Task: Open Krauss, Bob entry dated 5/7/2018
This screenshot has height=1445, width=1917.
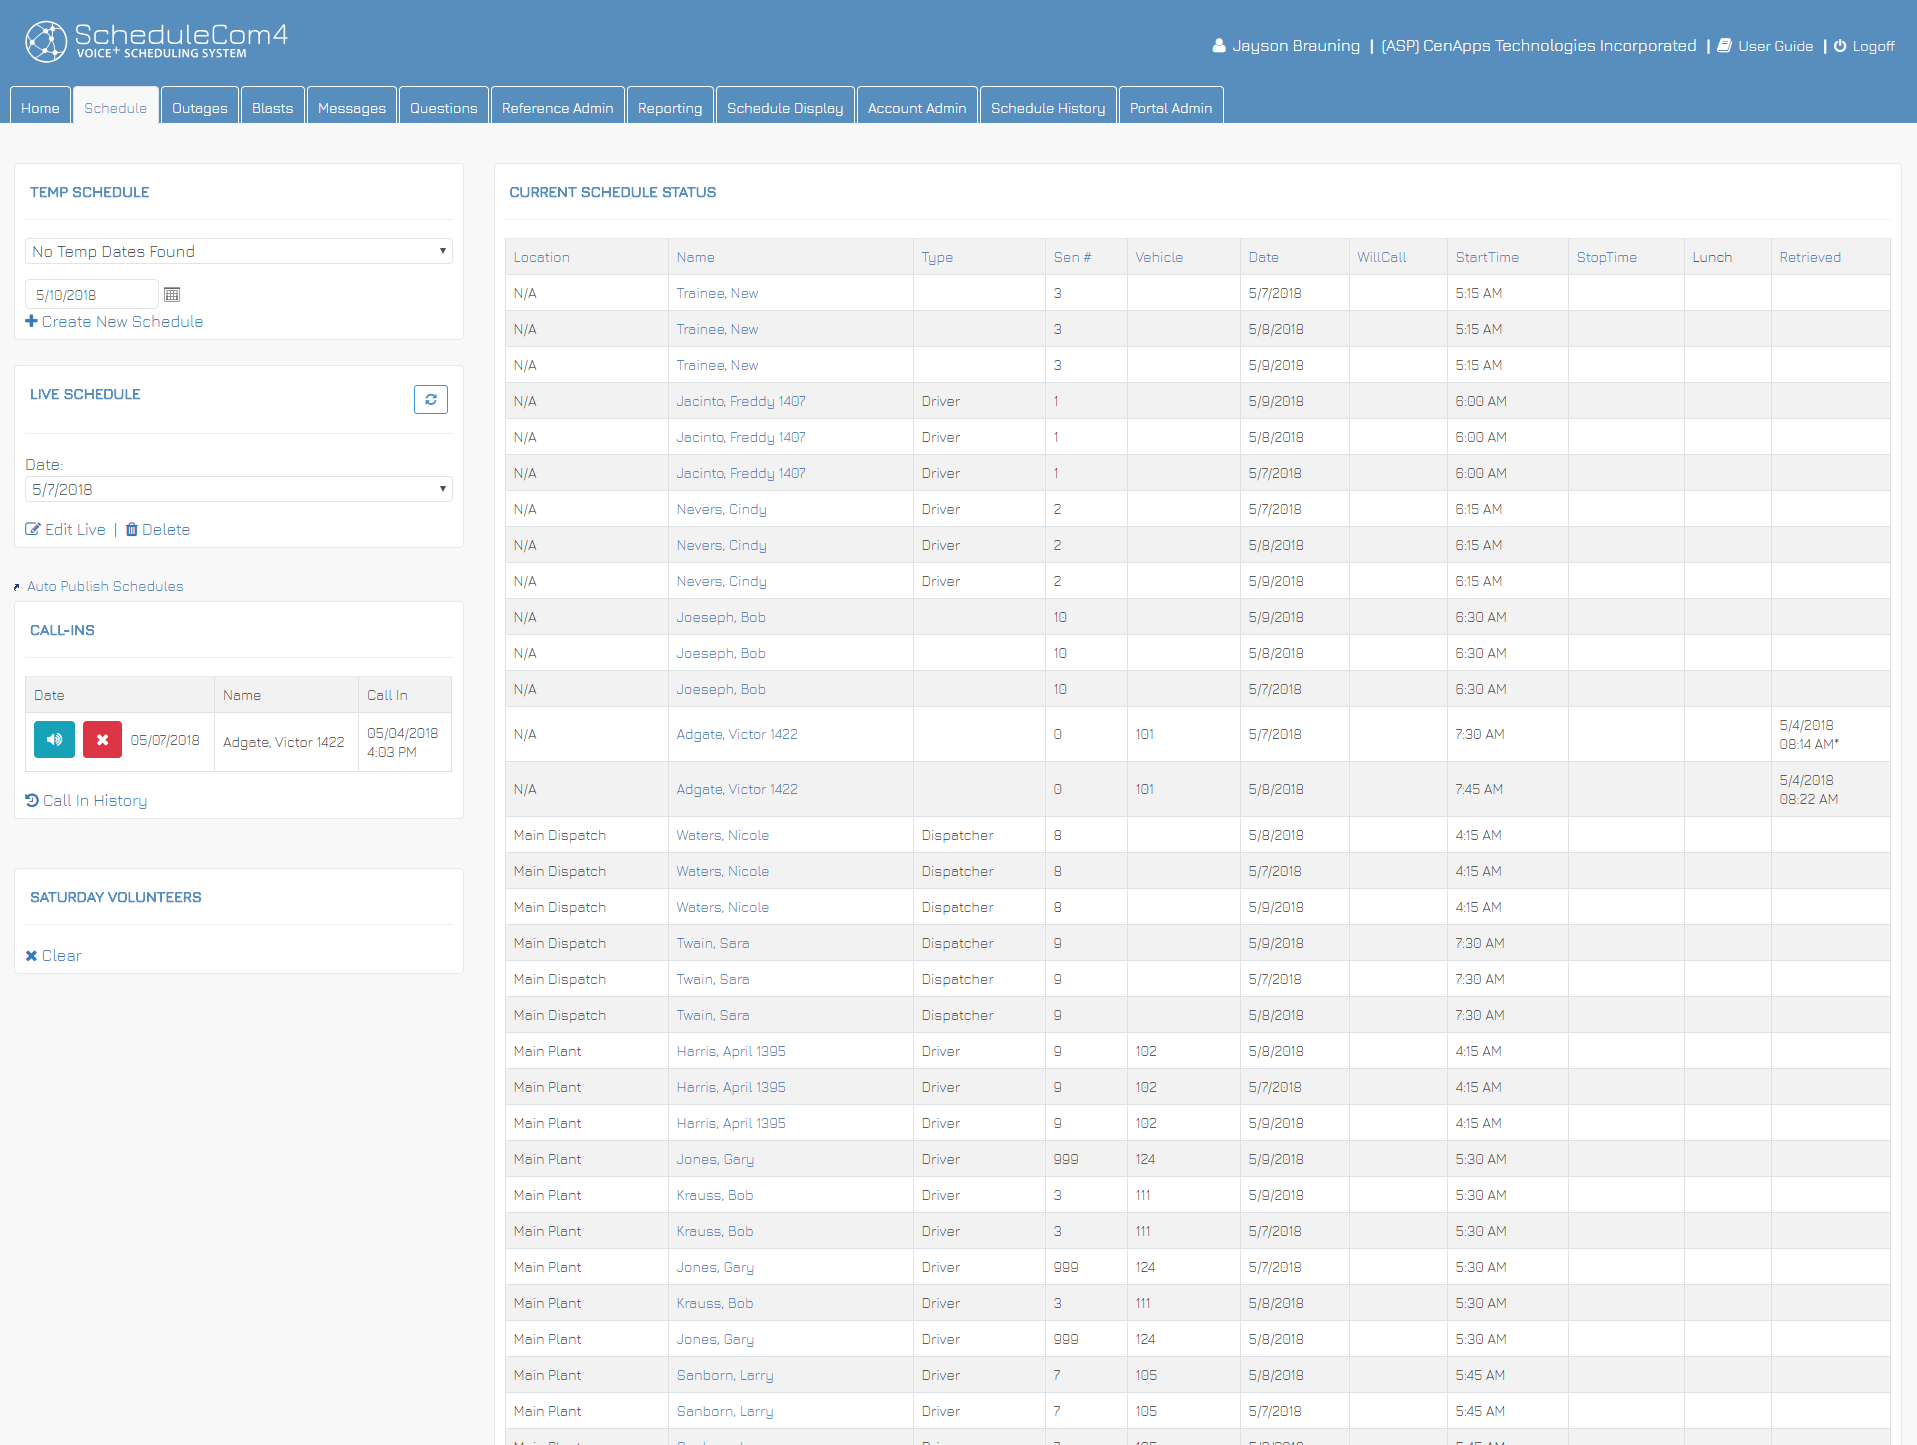Action: pyautogui.click(x=715, y=1231)
